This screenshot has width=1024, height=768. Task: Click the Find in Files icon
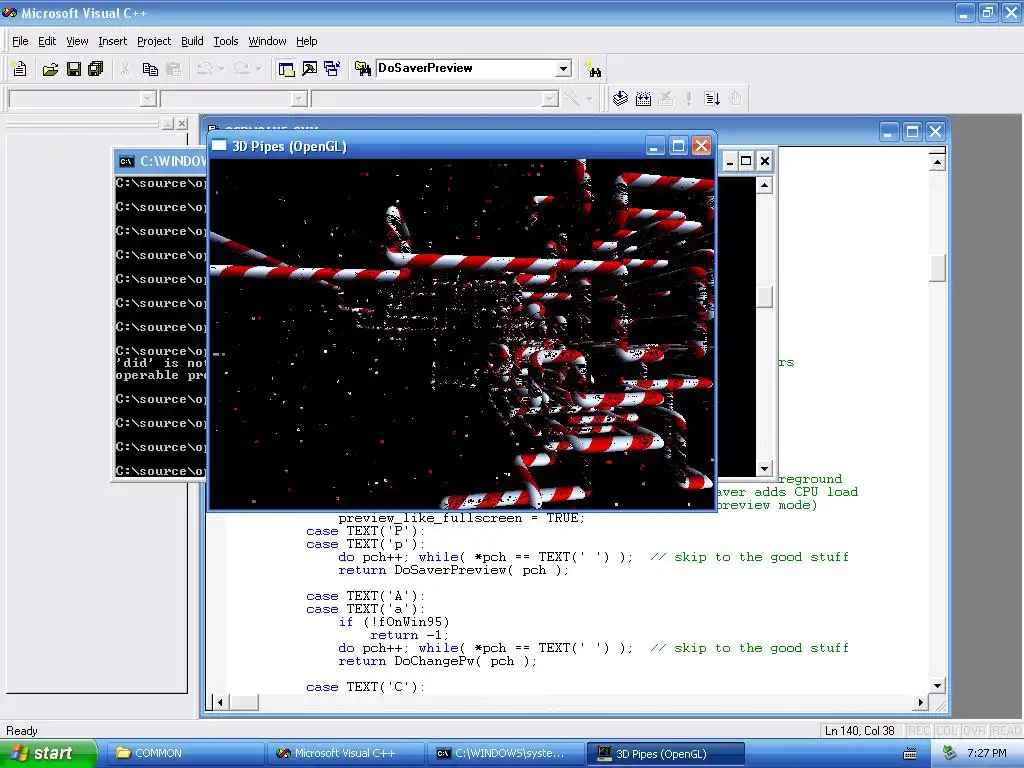click(x=362, y=69)
